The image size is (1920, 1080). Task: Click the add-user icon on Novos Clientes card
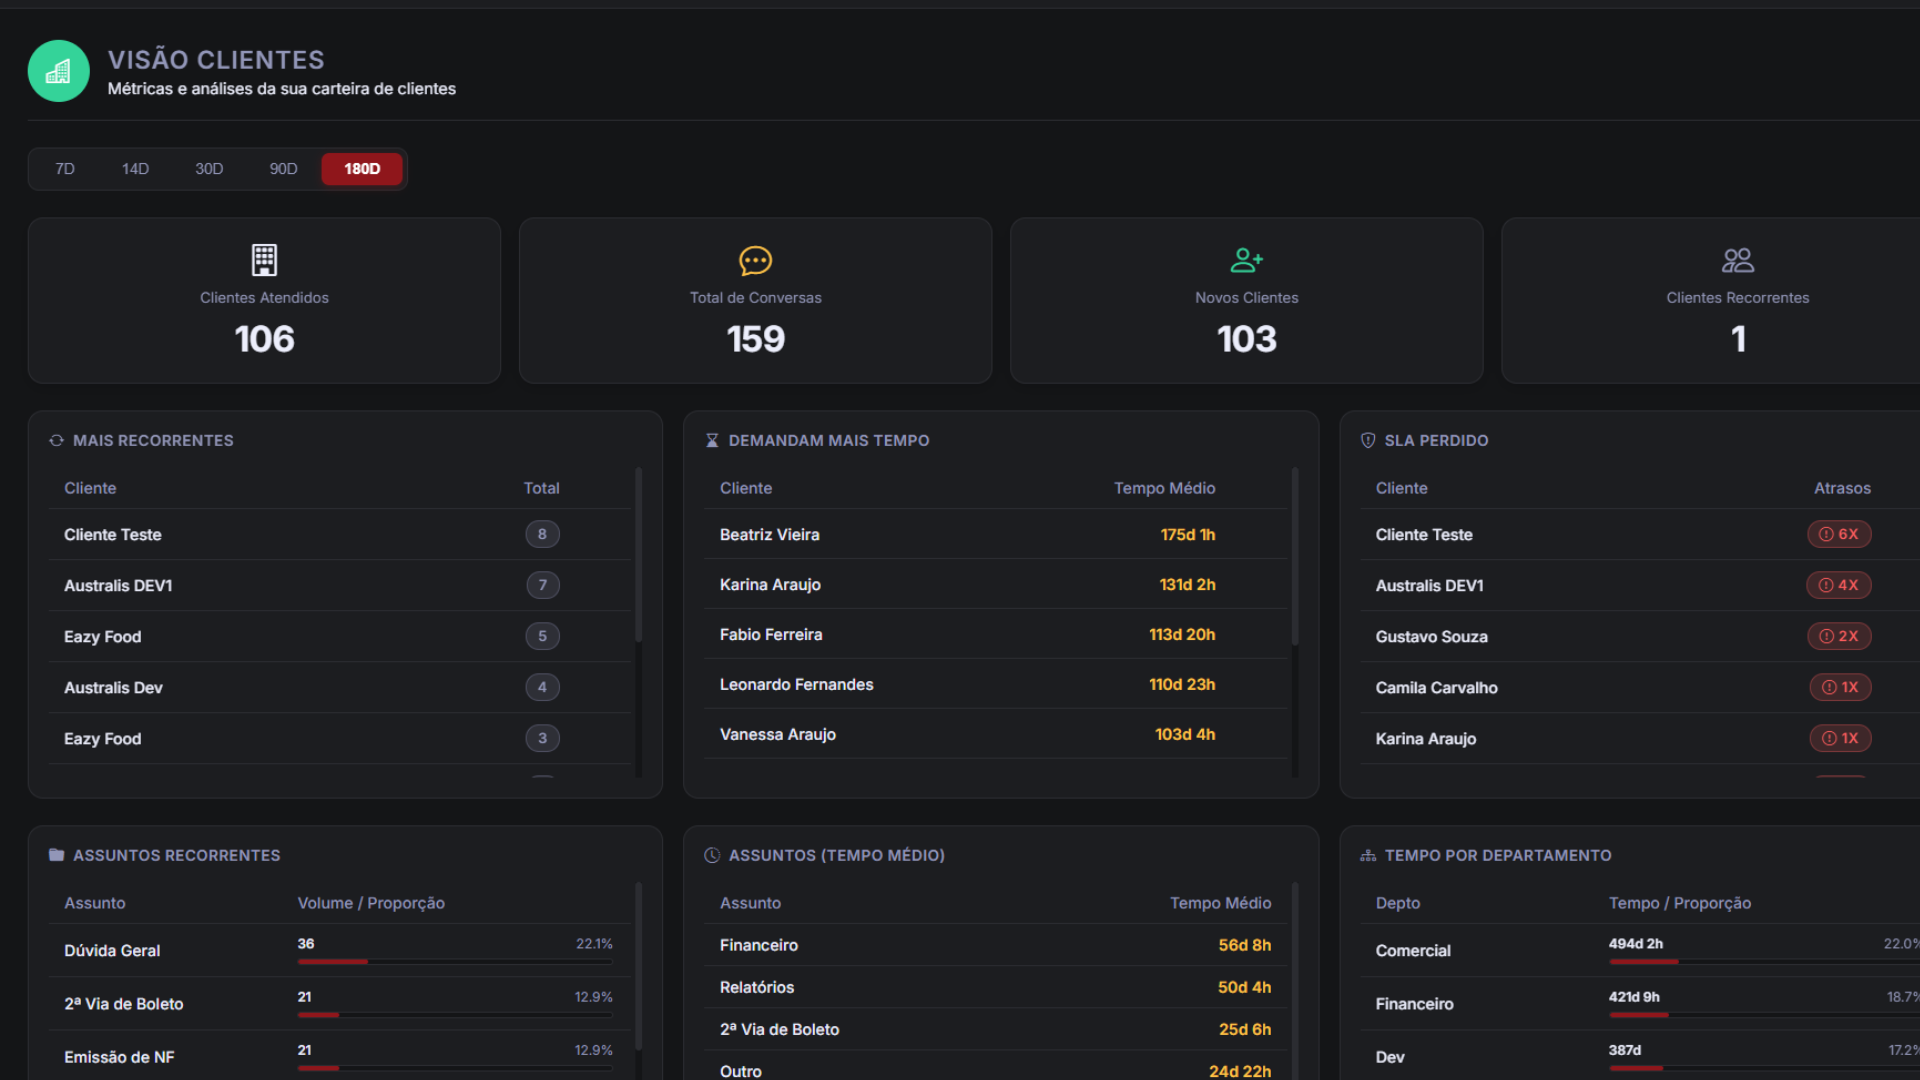(1247, 260)
